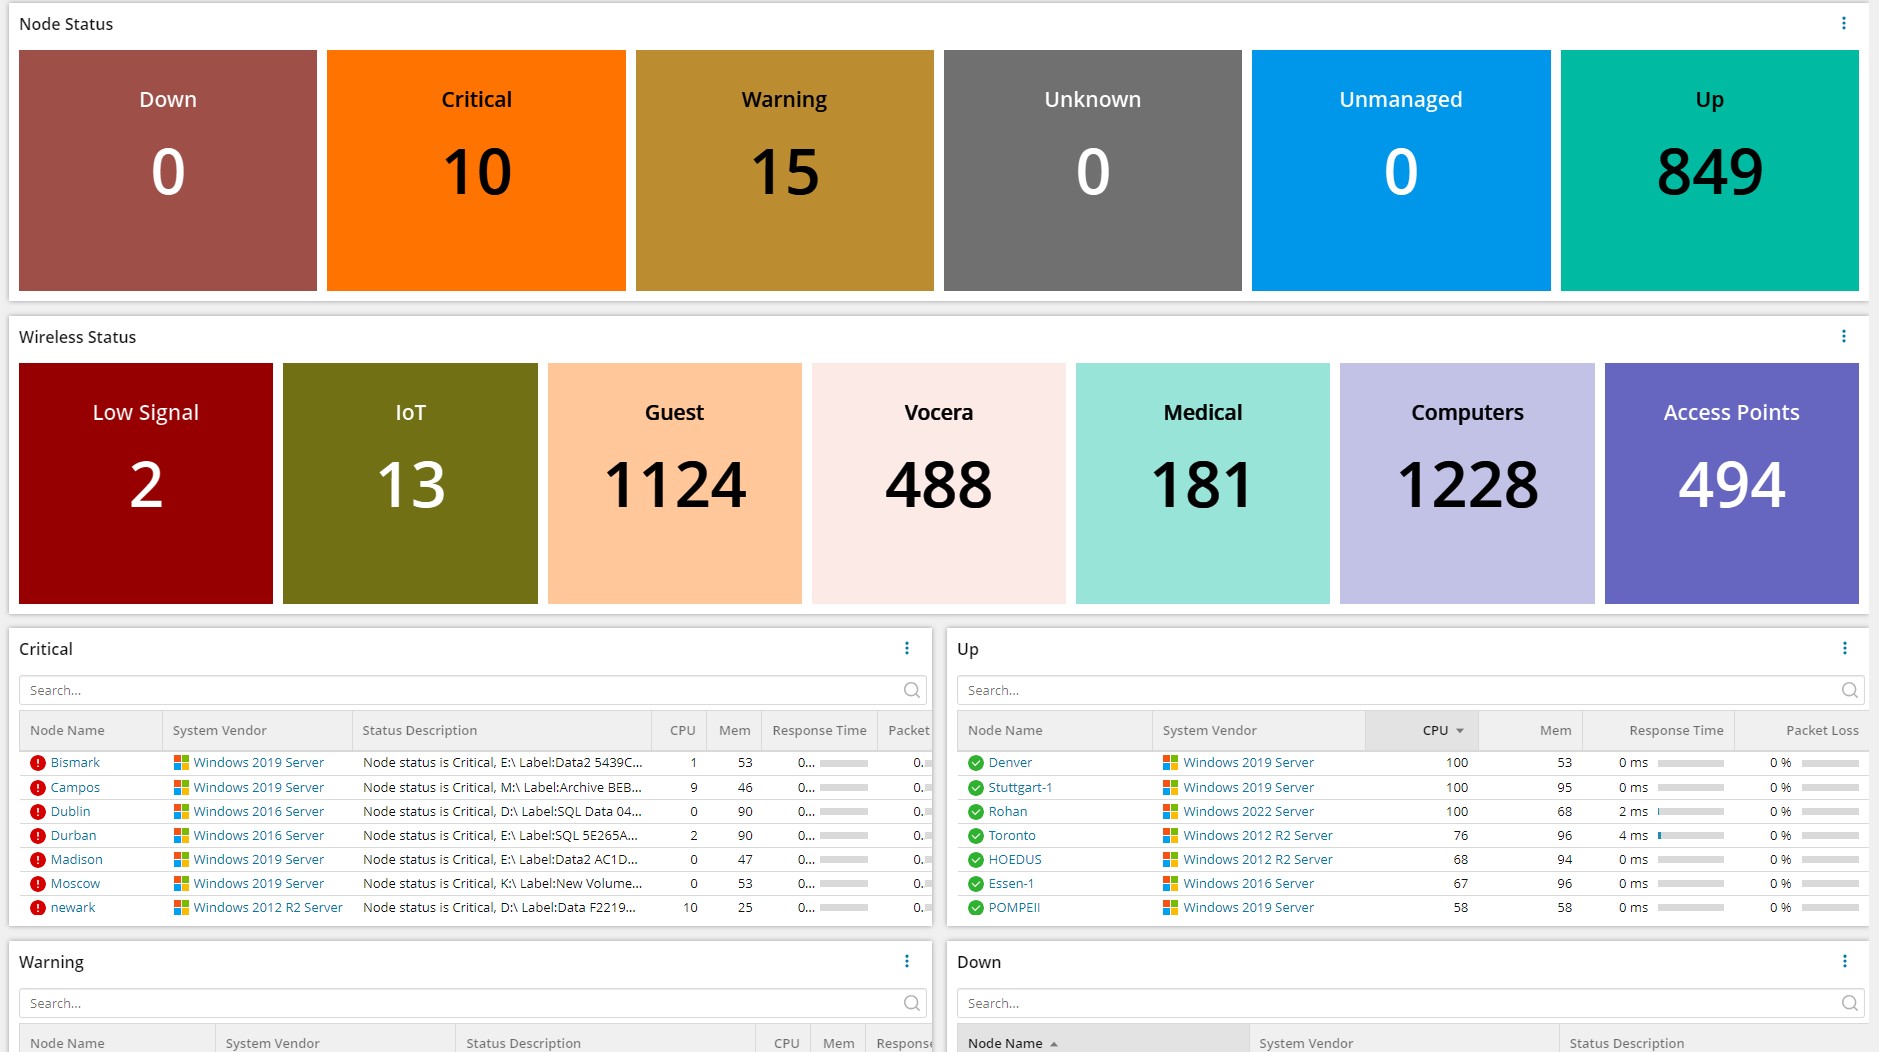Click the search magnifier in the Up panel
The height and width of the screenshot is (1052, 1879).
tap(1849, 690)
